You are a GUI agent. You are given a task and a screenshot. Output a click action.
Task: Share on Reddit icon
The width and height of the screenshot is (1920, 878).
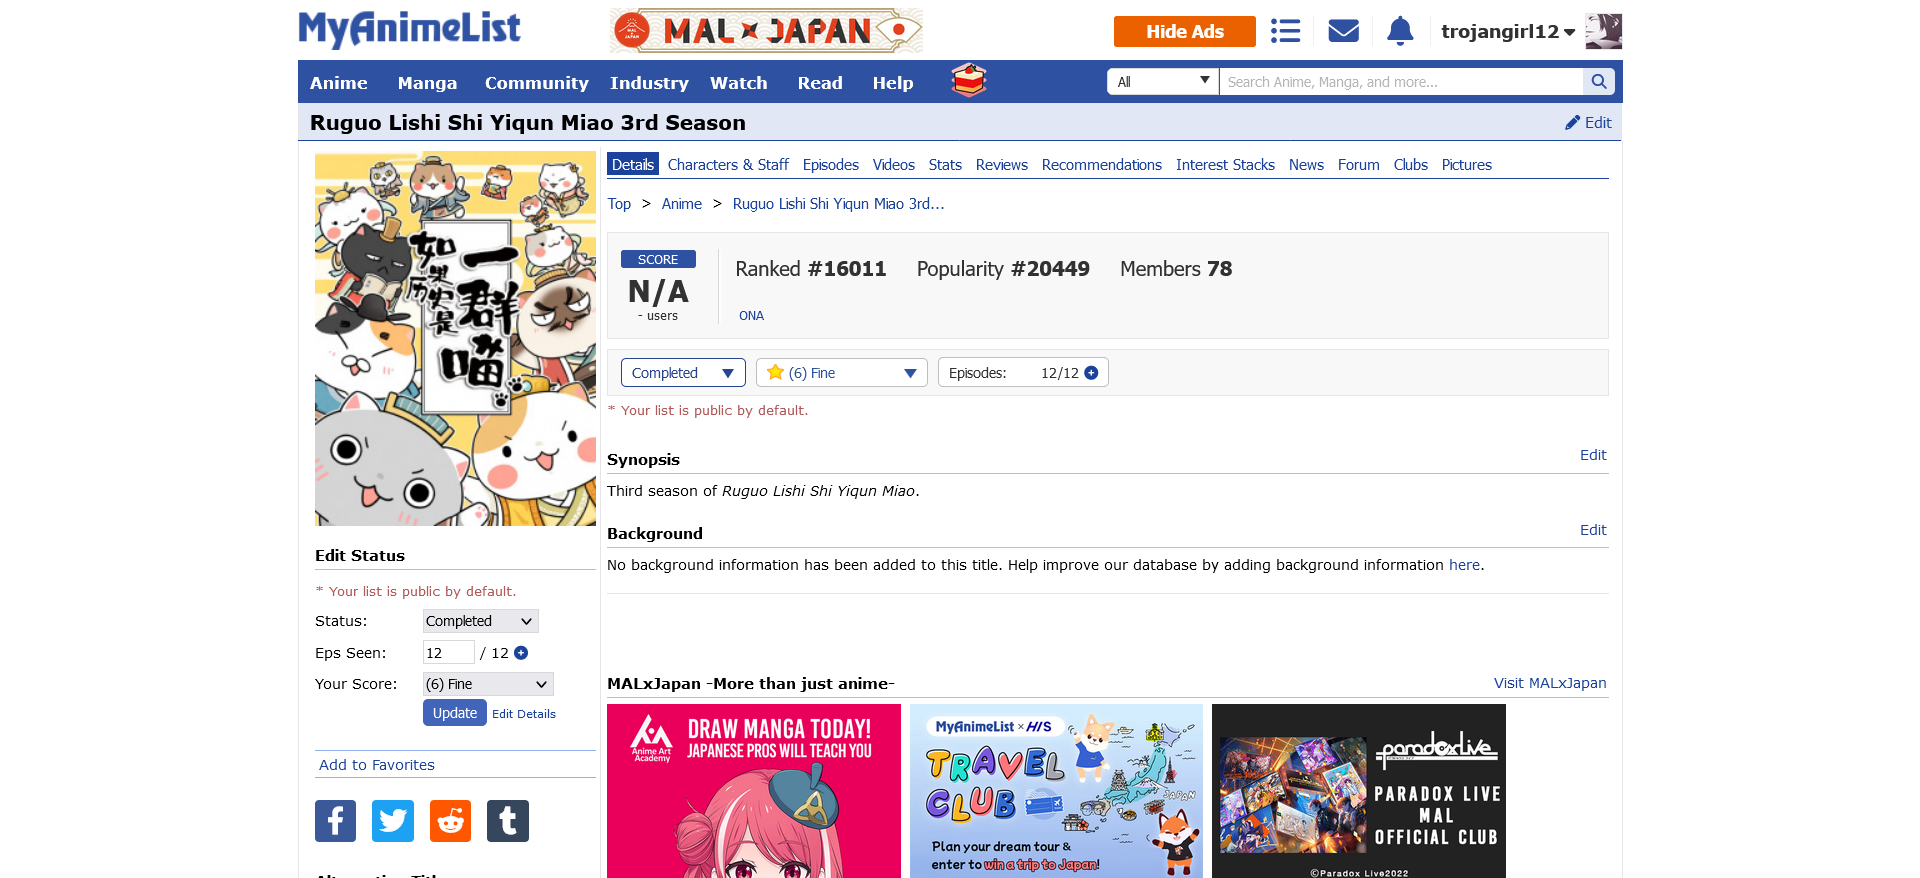[450, 821]
